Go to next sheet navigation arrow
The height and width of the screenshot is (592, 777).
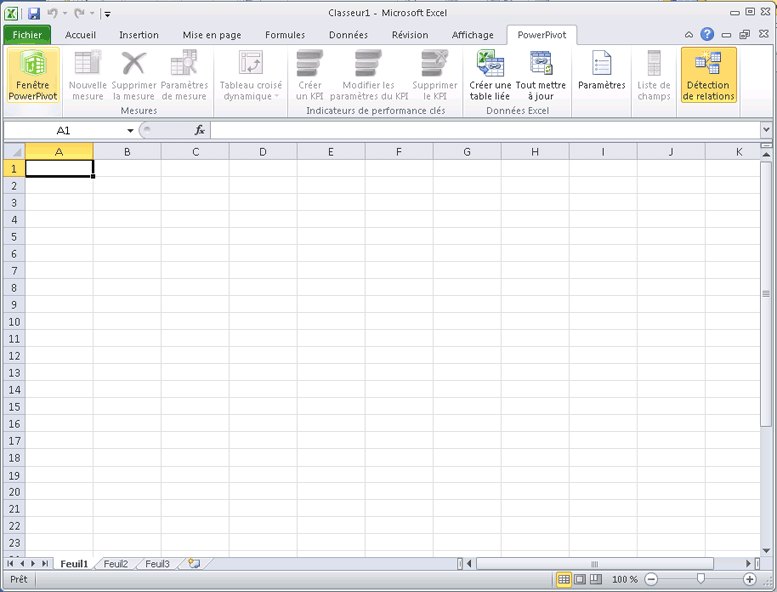33,564
